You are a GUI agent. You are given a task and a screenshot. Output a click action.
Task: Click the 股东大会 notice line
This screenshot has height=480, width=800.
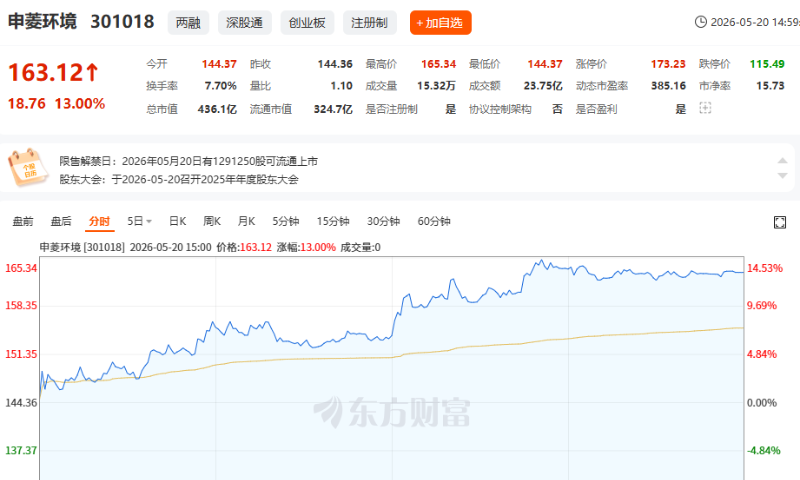click(179, 180)
